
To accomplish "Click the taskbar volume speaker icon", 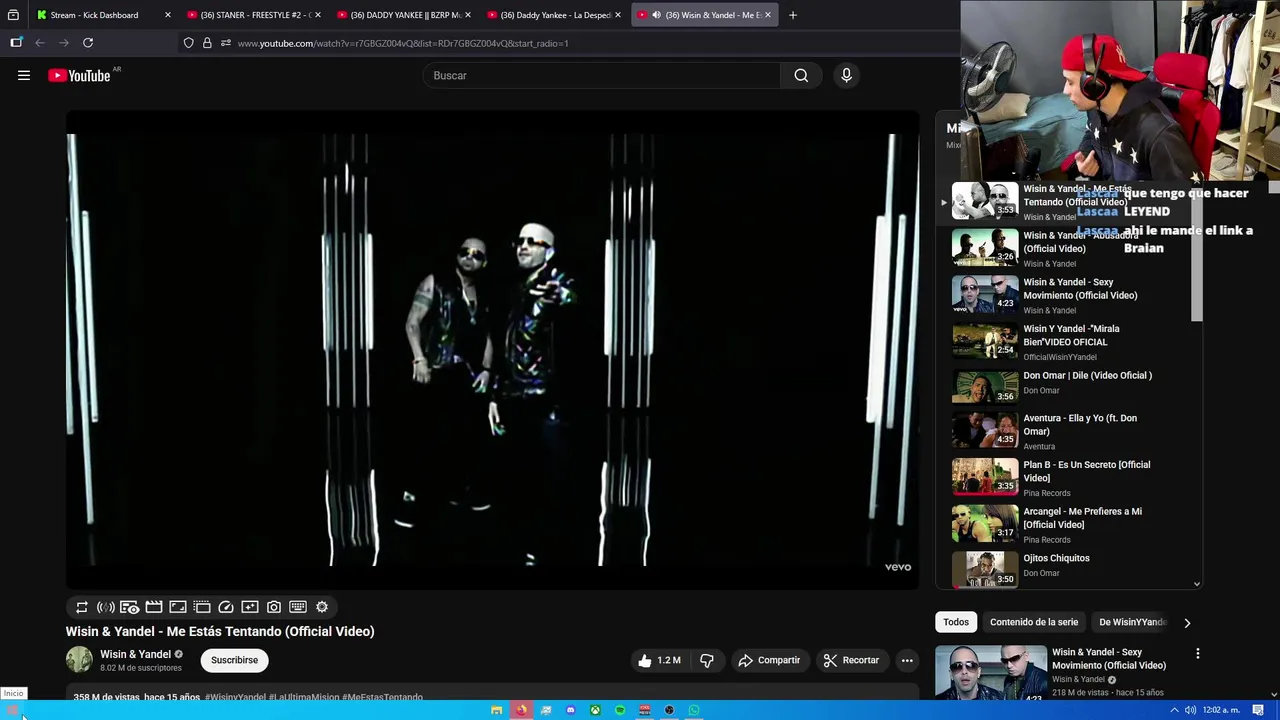I will (x=1190, y=710).
